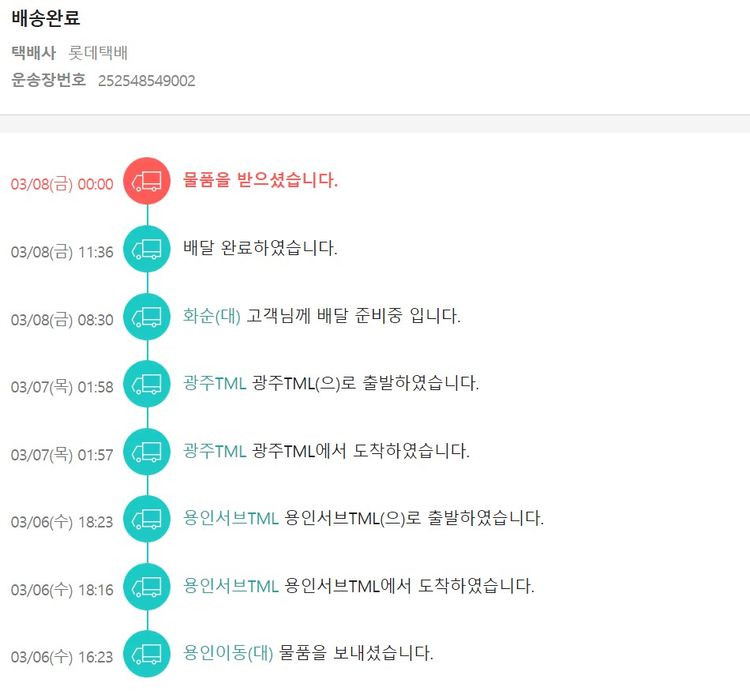Click the red 03/08(금) 00:00 timestamp
750x691 pixels.
[62, 185]
